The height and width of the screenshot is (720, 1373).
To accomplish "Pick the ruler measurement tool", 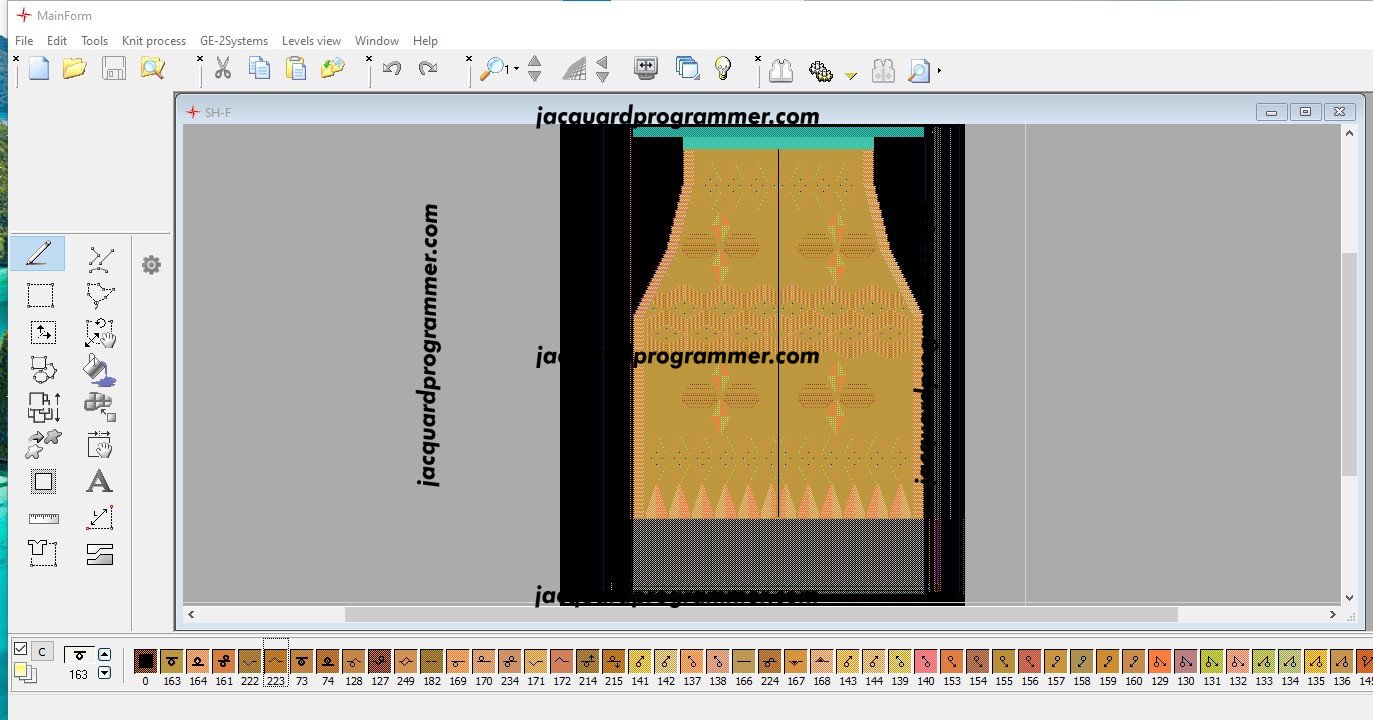I will click(x=43, y=518).
